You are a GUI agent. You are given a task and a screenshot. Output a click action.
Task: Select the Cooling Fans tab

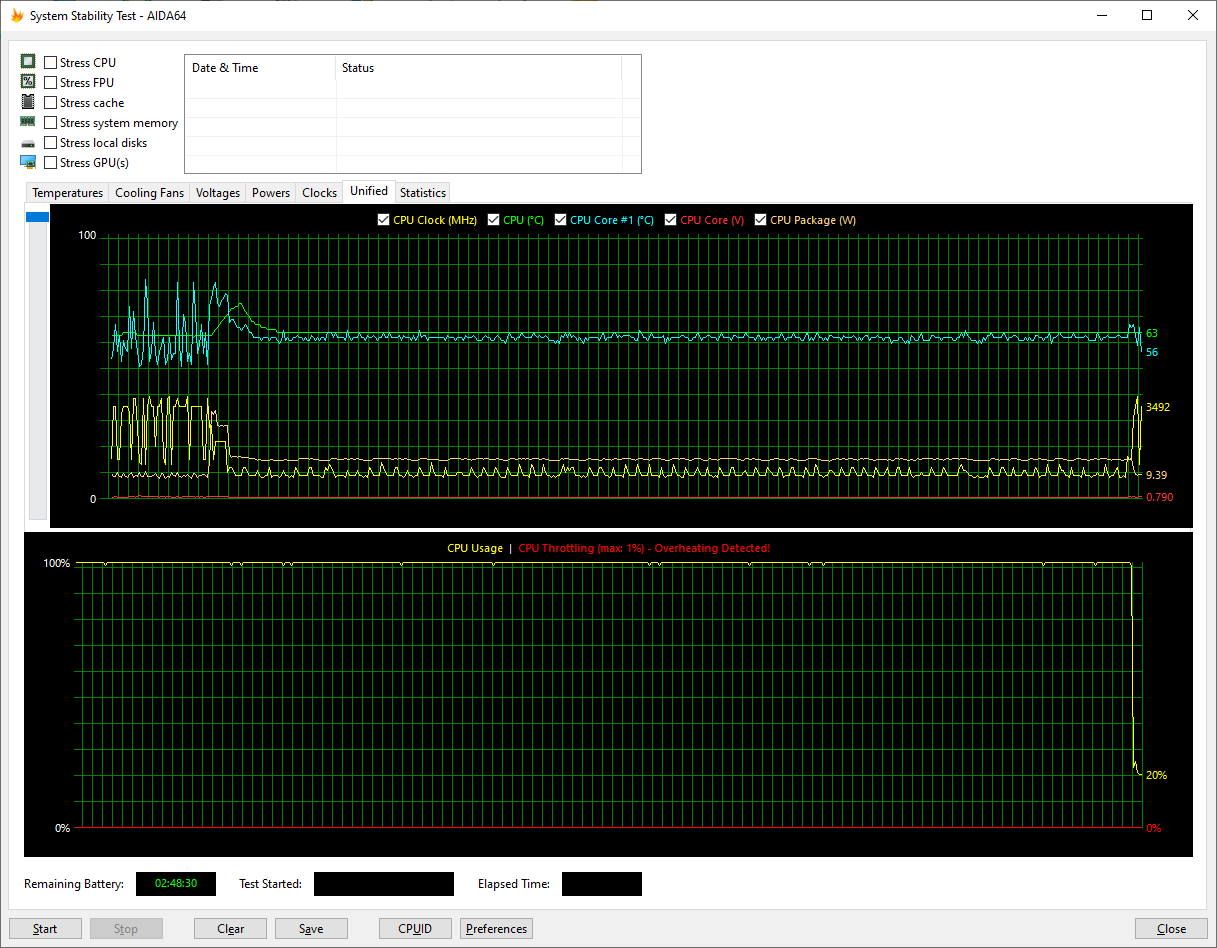pyautogui.click(x=149, y=193)
